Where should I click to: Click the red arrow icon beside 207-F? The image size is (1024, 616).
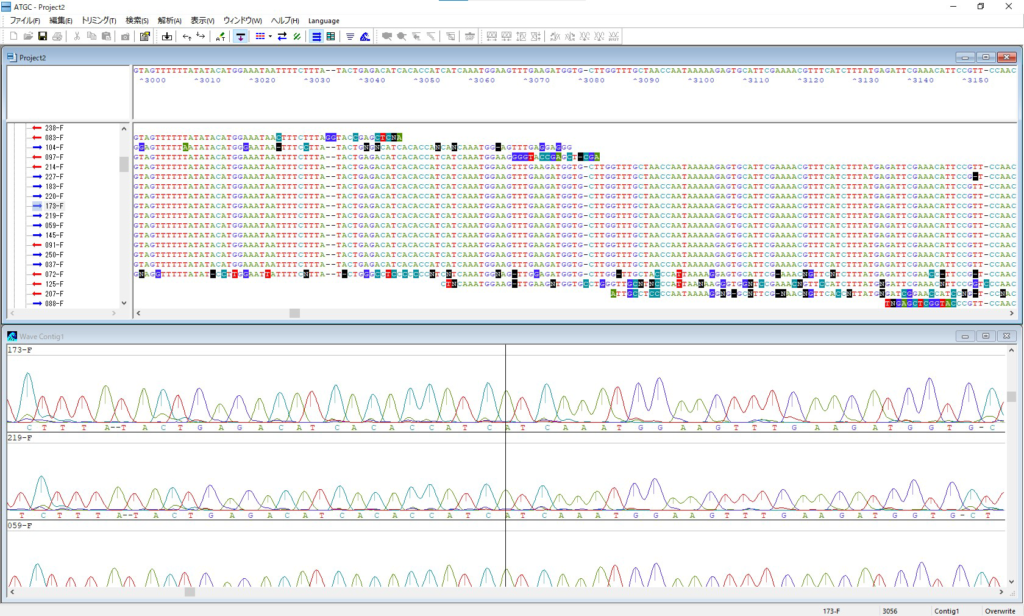click(37, 294)
